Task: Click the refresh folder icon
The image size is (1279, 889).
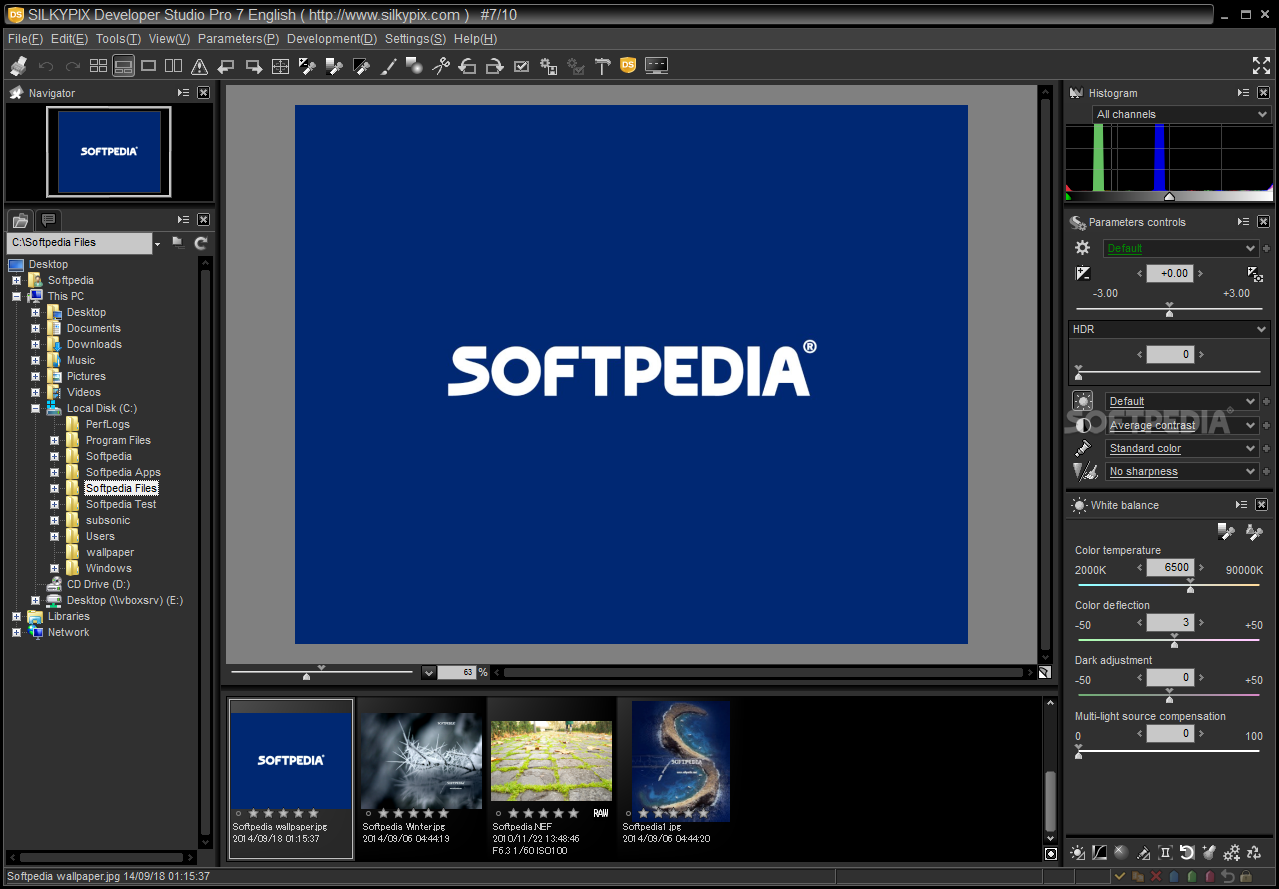Action: (201, 243)
